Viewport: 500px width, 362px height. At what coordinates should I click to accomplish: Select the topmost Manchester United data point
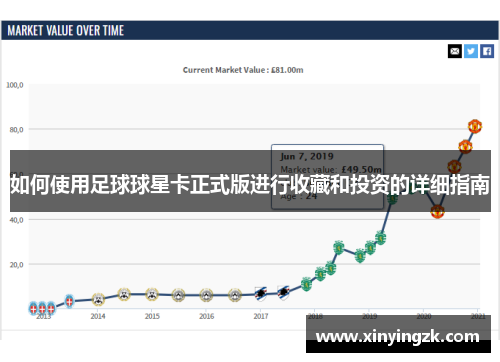[475, 126]
